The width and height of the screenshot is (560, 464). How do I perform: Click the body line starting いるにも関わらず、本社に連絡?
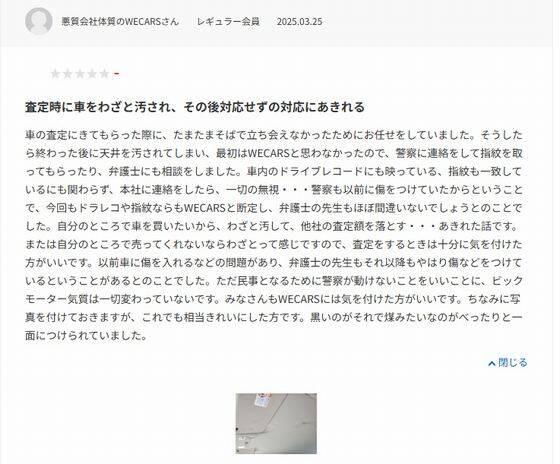pos(274,190)
